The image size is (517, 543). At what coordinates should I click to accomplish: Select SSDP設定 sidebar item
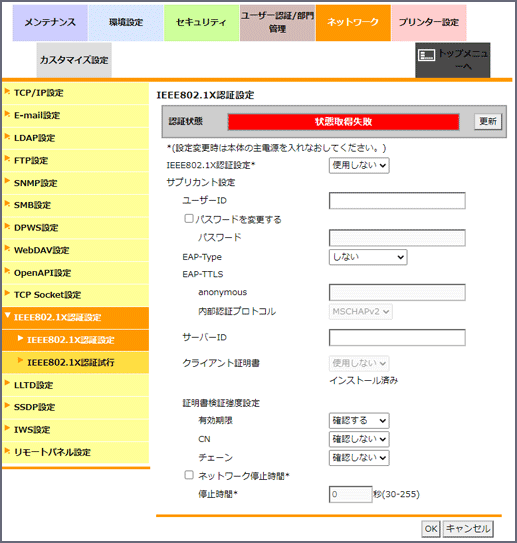[x=75, y=407]
